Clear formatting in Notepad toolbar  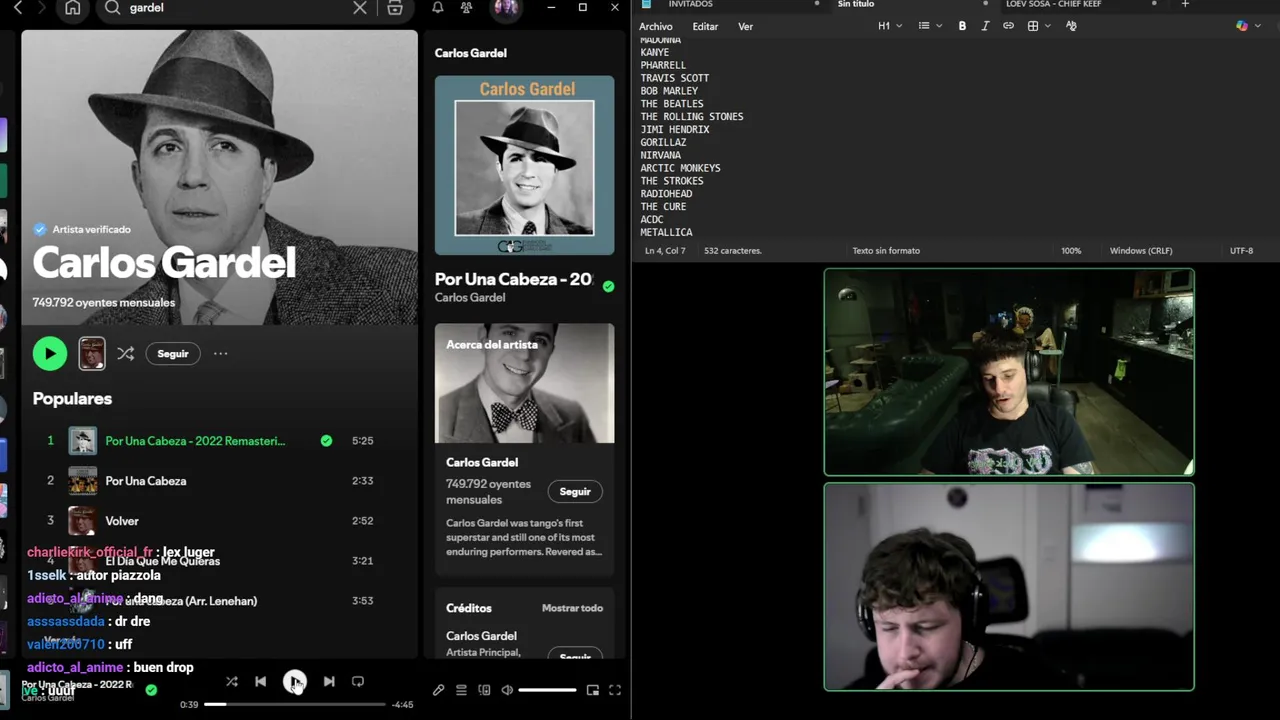[x=1071, y=26]
